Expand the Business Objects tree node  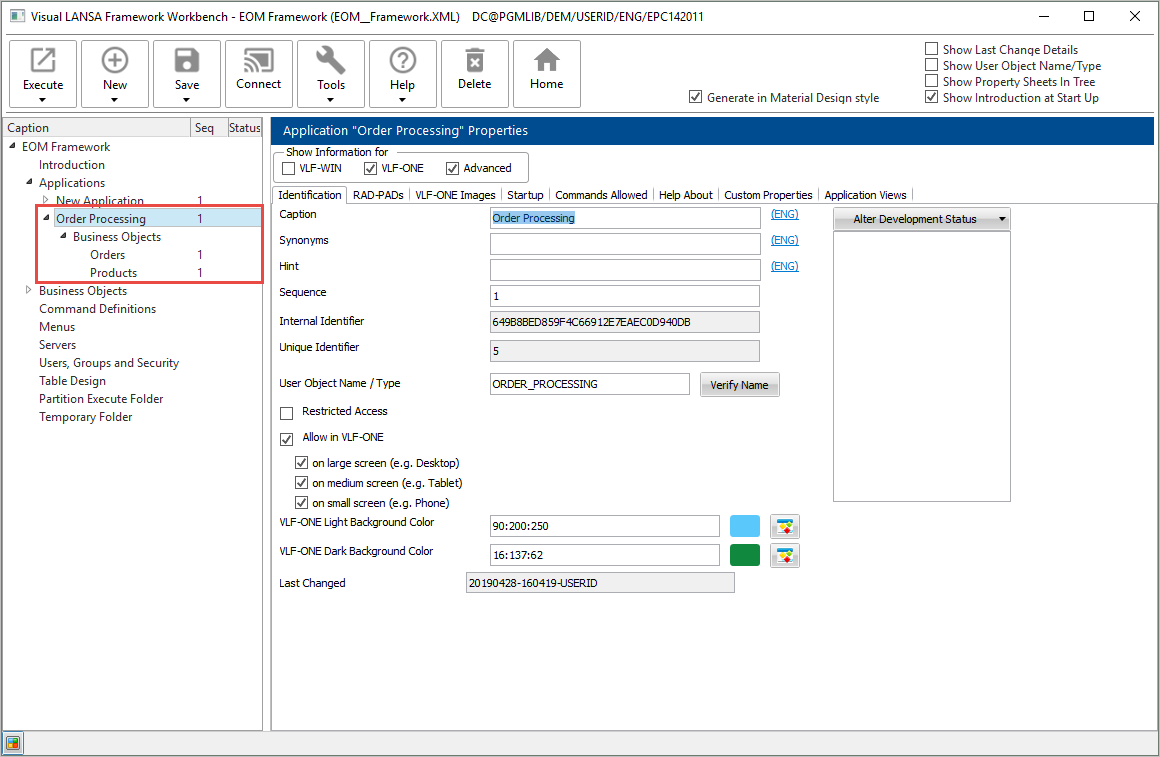29,291
